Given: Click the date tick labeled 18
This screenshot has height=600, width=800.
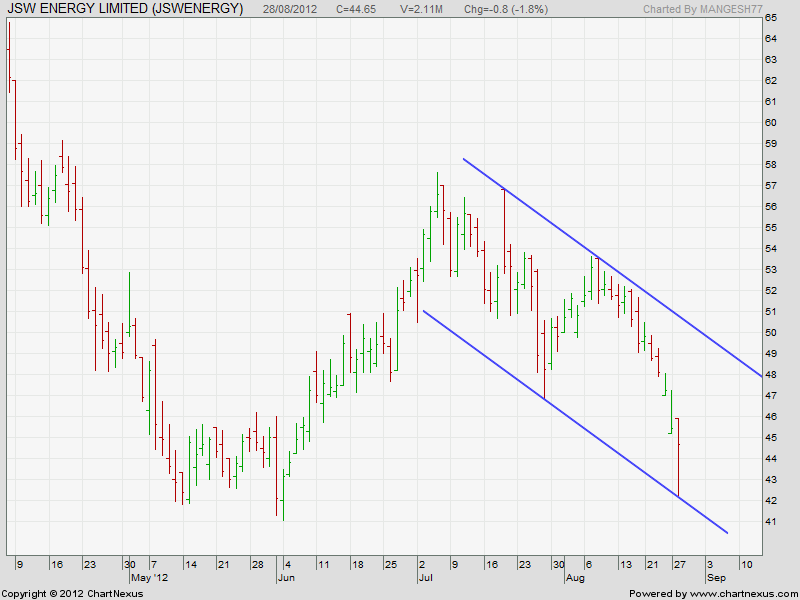Looking at the screenshot, I should [x=357, y=564].
